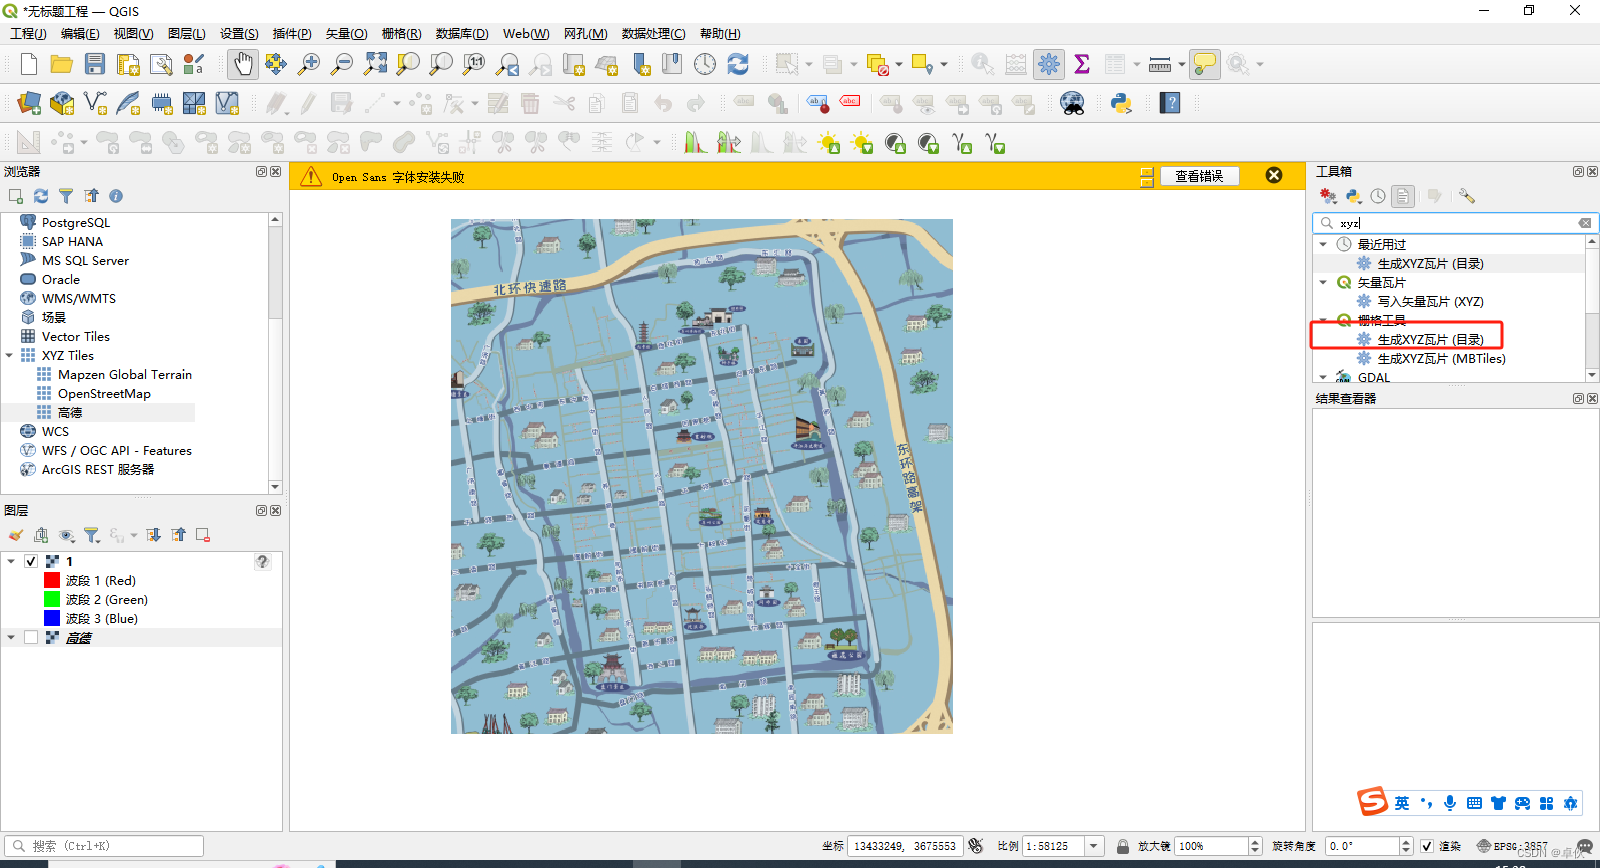Viewport: 1600px width, 868px height.
Task: Collapse layer 1 in the Layers panel
Action: 11,562
